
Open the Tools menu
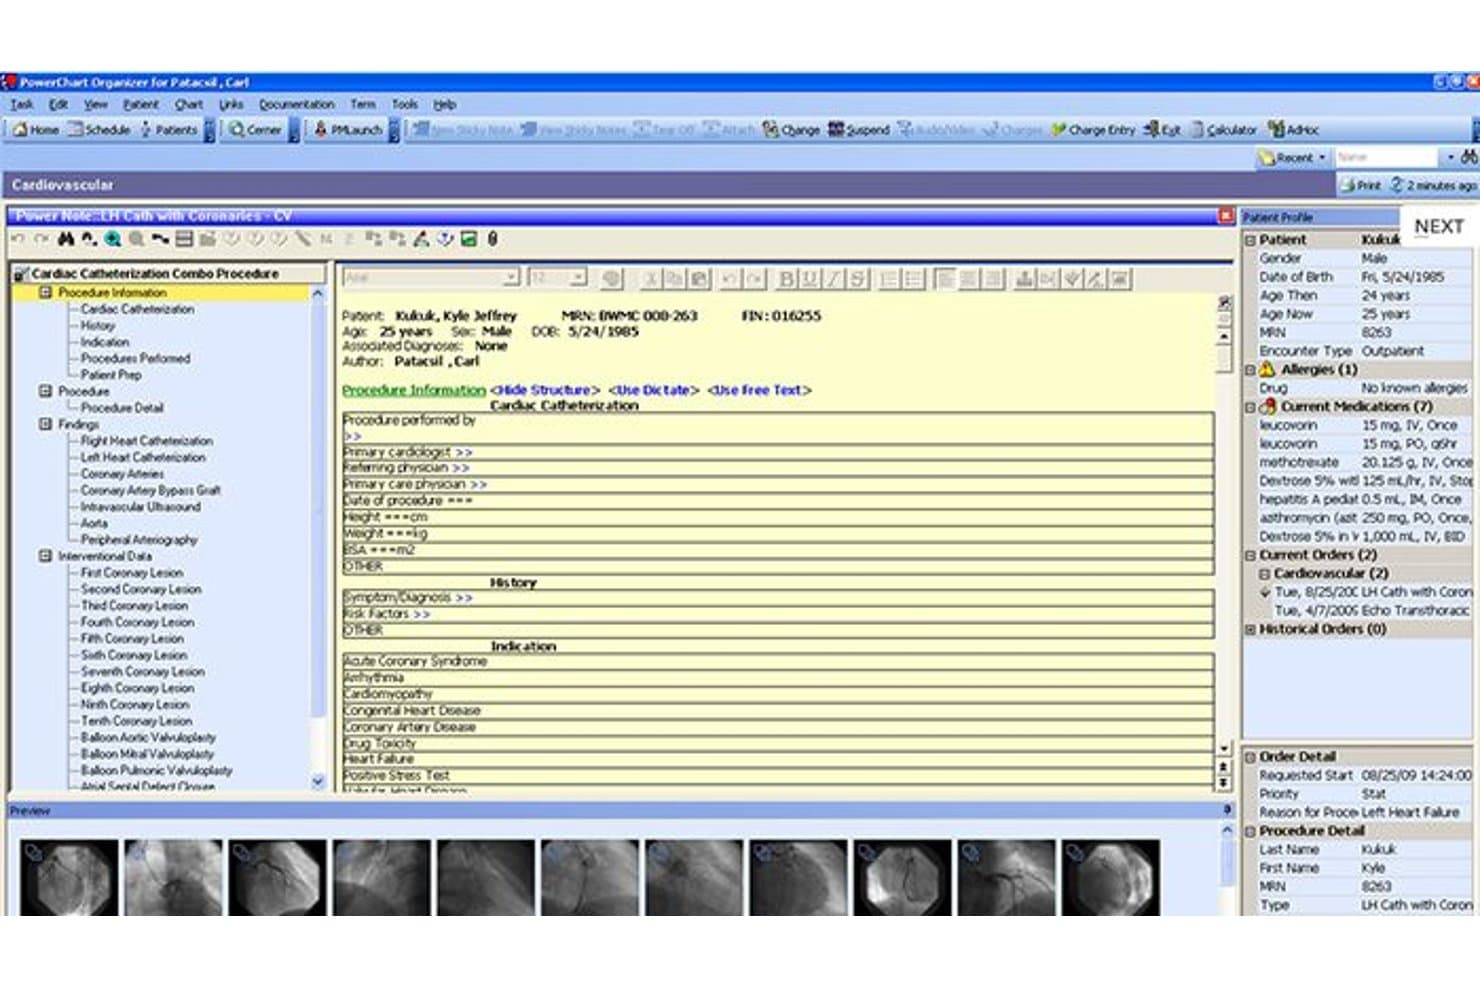[405, 104]
